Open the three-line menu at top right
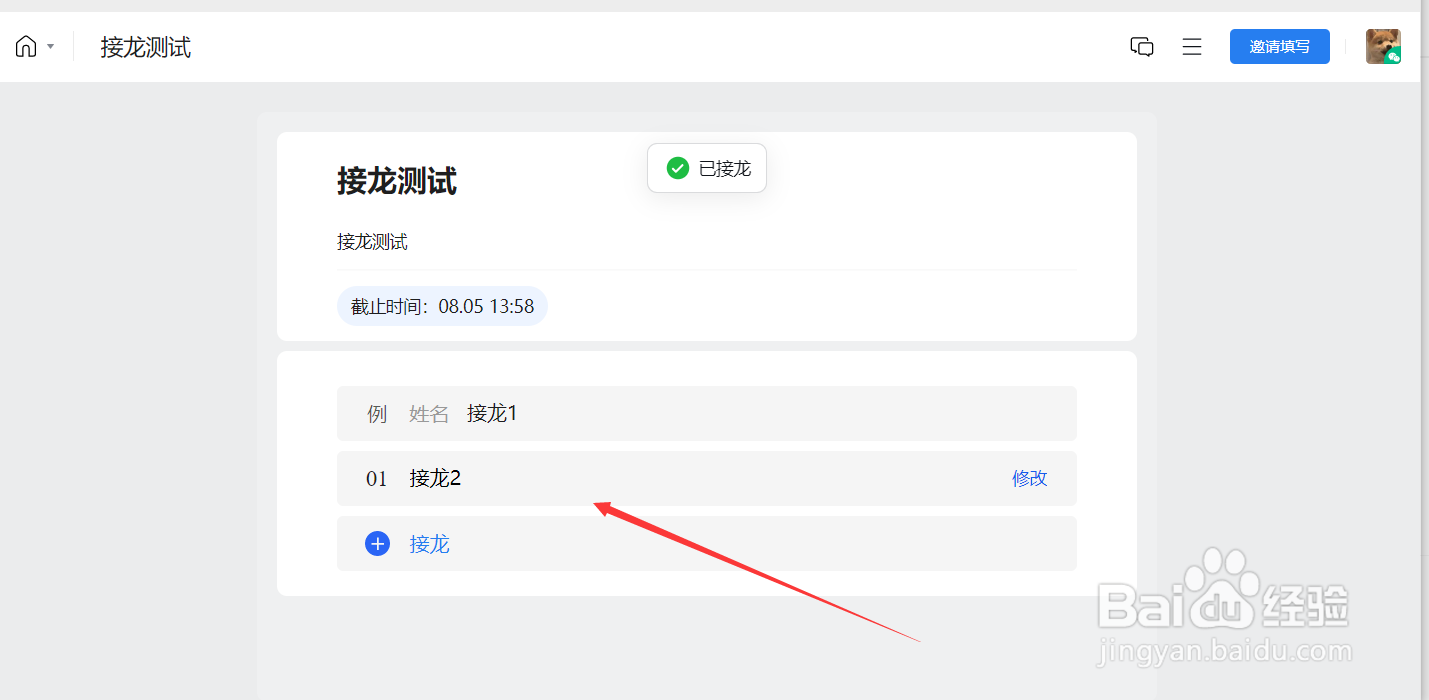Screen dimensions: 1429x700 [1191, 46]
